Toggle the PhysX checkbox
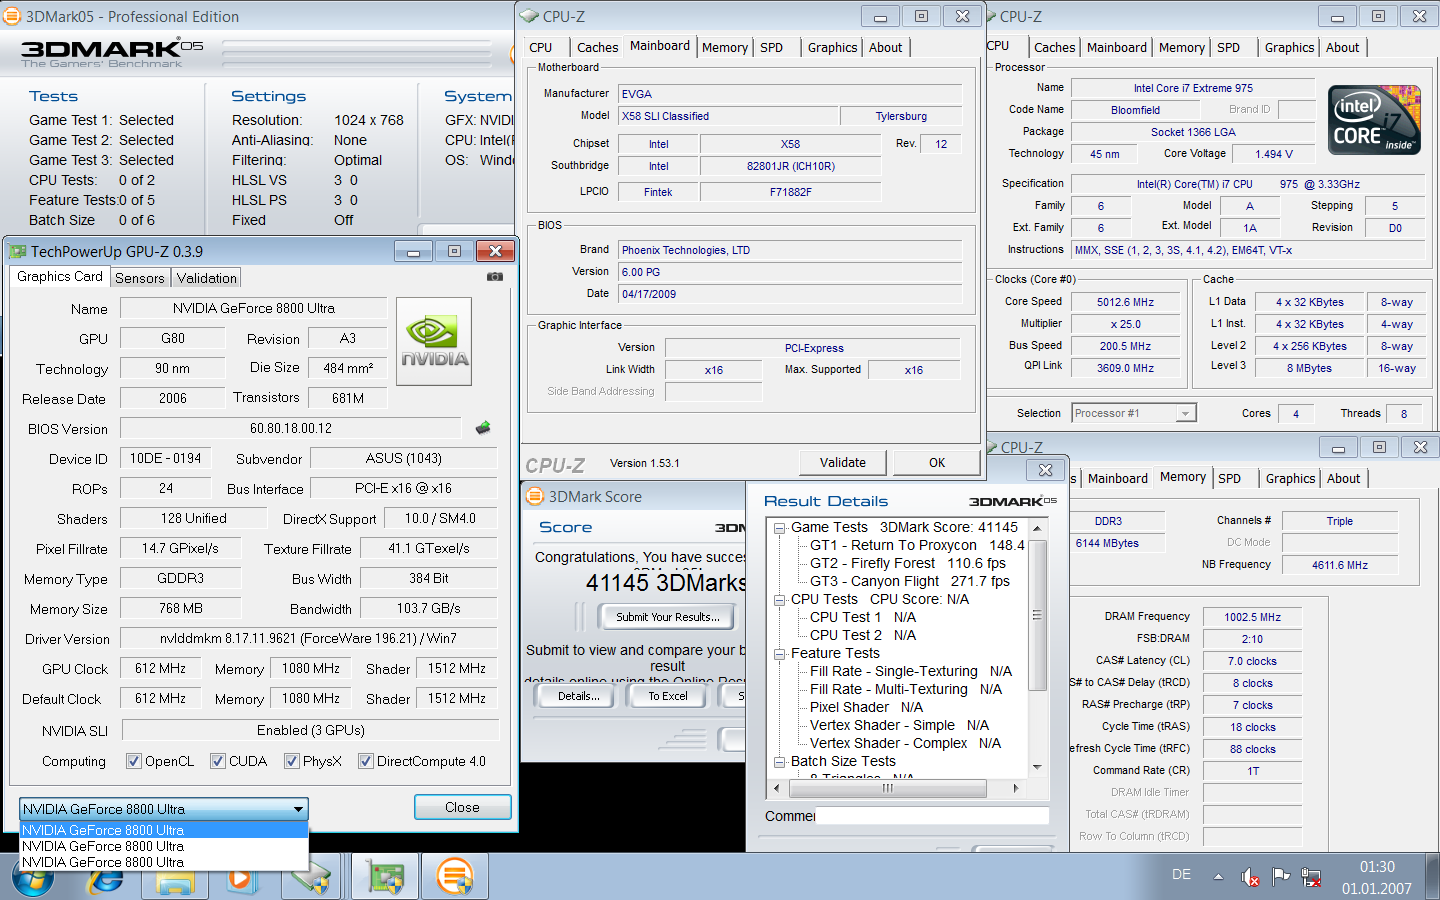The width and height of the screenshot is (1440, 900). pyautogui.click(x=292, y=761)
